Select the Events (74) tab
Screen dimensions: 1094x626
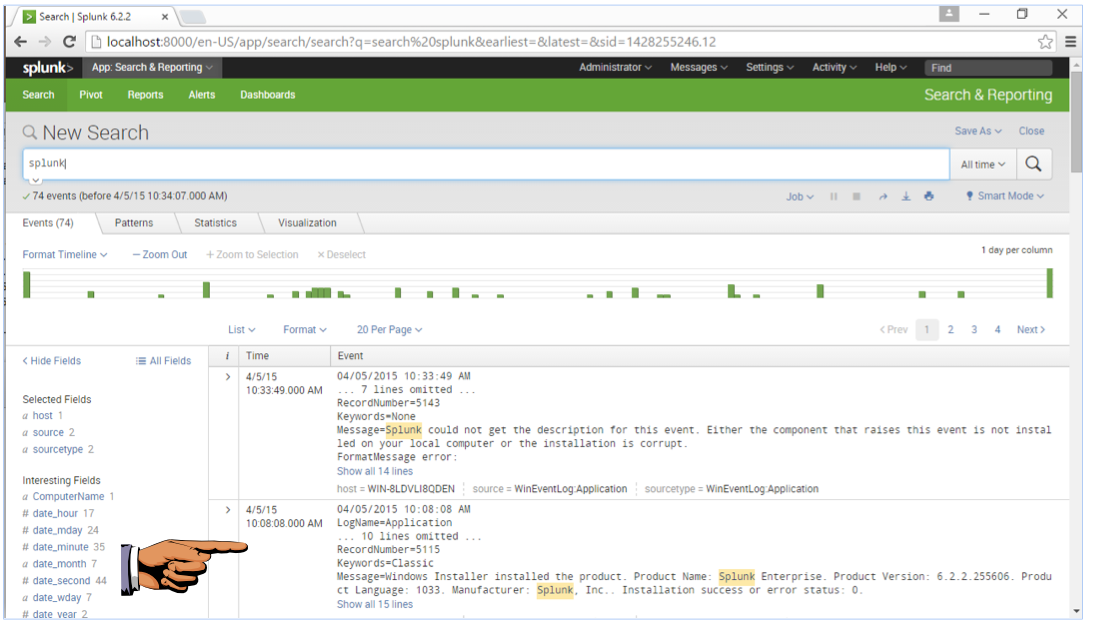click(x=47, y=223)
